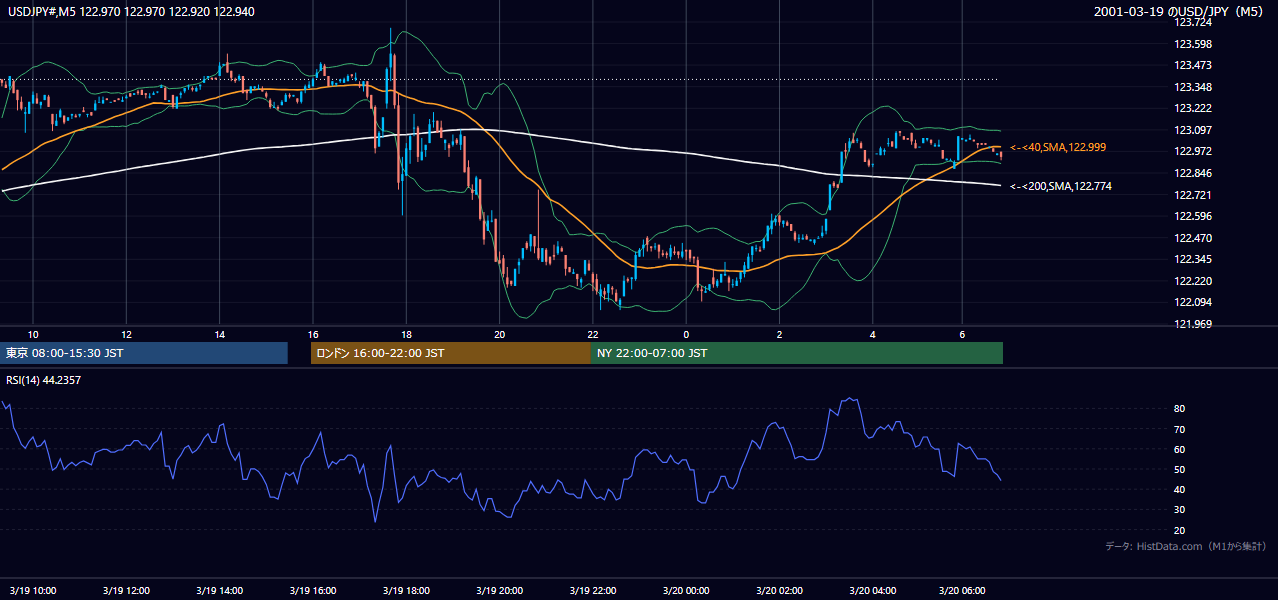Image resolution: width=1278 pixels, height=600 pixels.
Task: Click price axis value 122.470
Action: coord(1195,238)
